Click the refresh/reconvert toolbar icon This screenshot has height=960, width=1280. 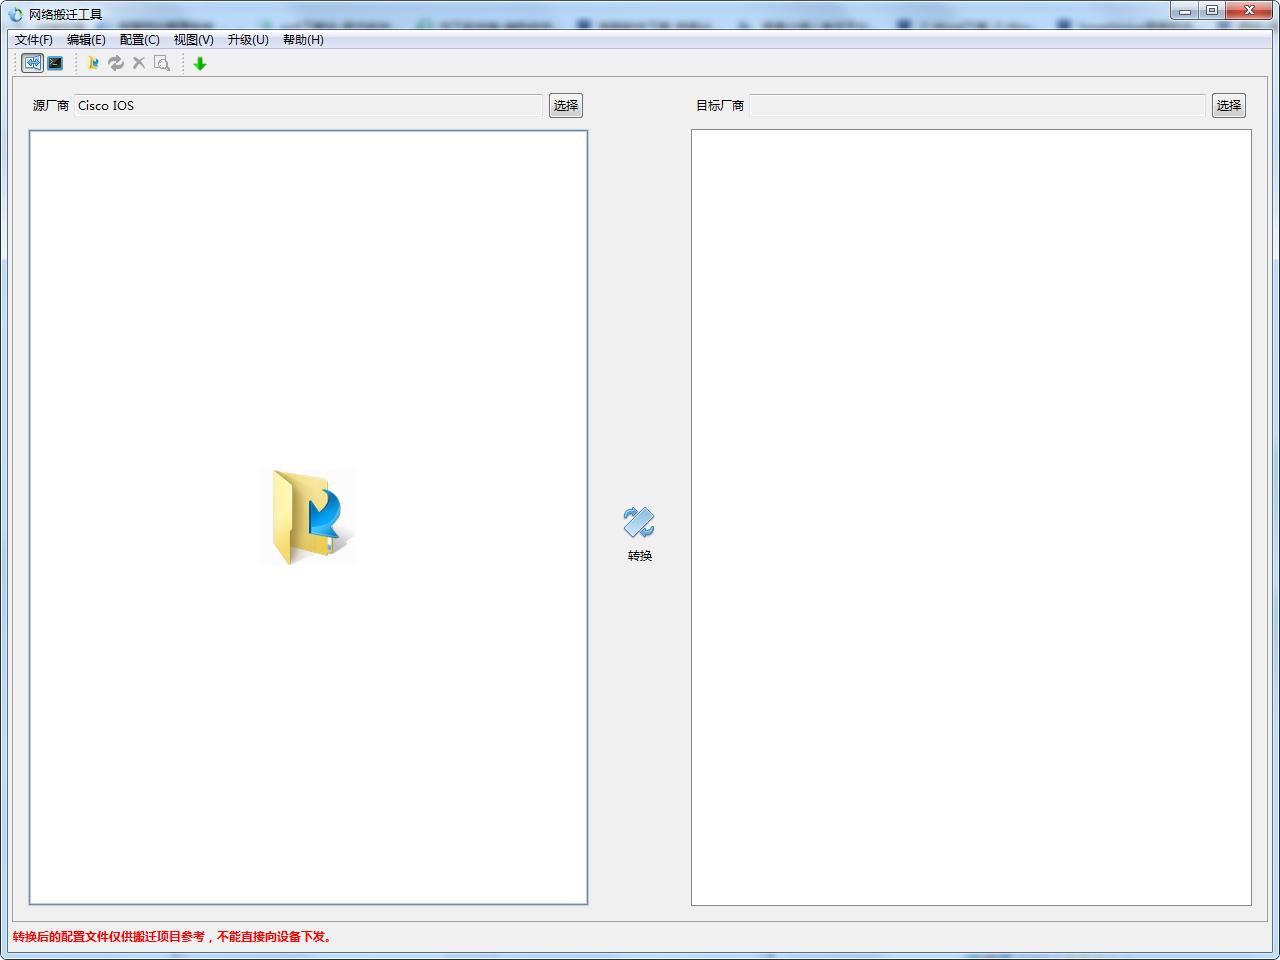[116, 63]
